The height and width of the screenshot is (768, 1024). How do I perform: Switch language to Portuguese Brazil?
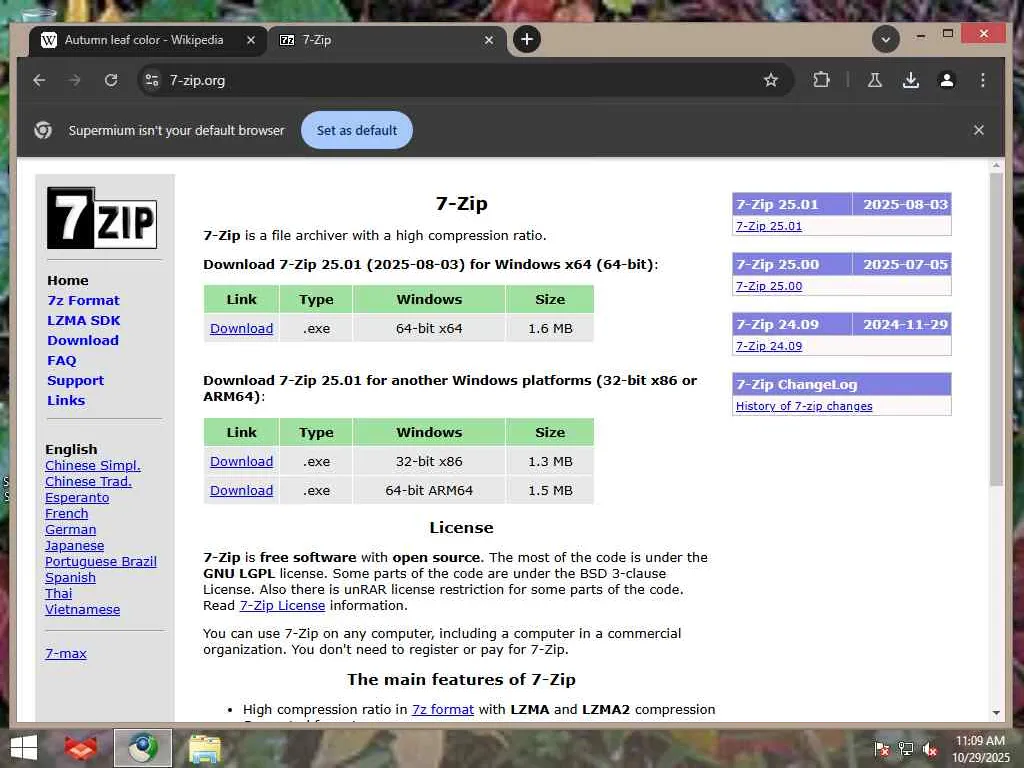click(x=101, y=562)
